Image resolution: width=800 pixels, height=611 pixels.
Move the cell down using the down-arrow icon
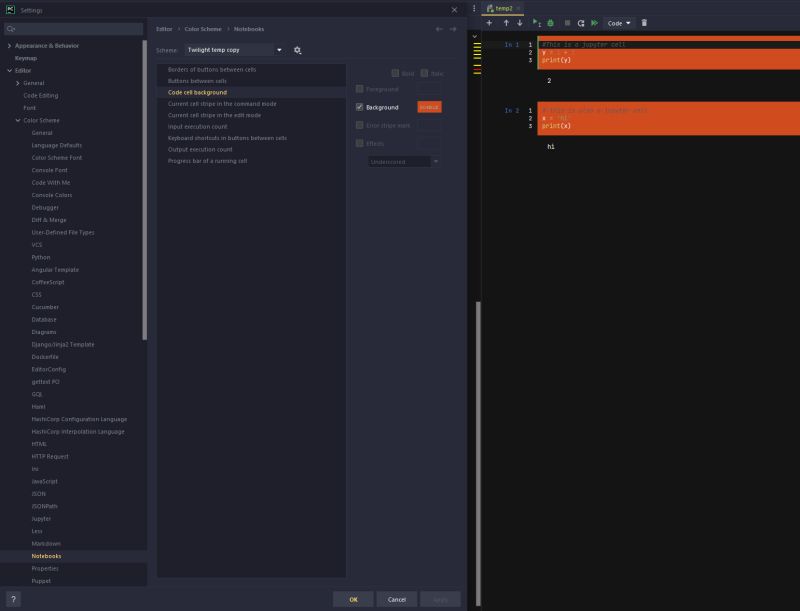pyautogui.click(x=519, y=22)
